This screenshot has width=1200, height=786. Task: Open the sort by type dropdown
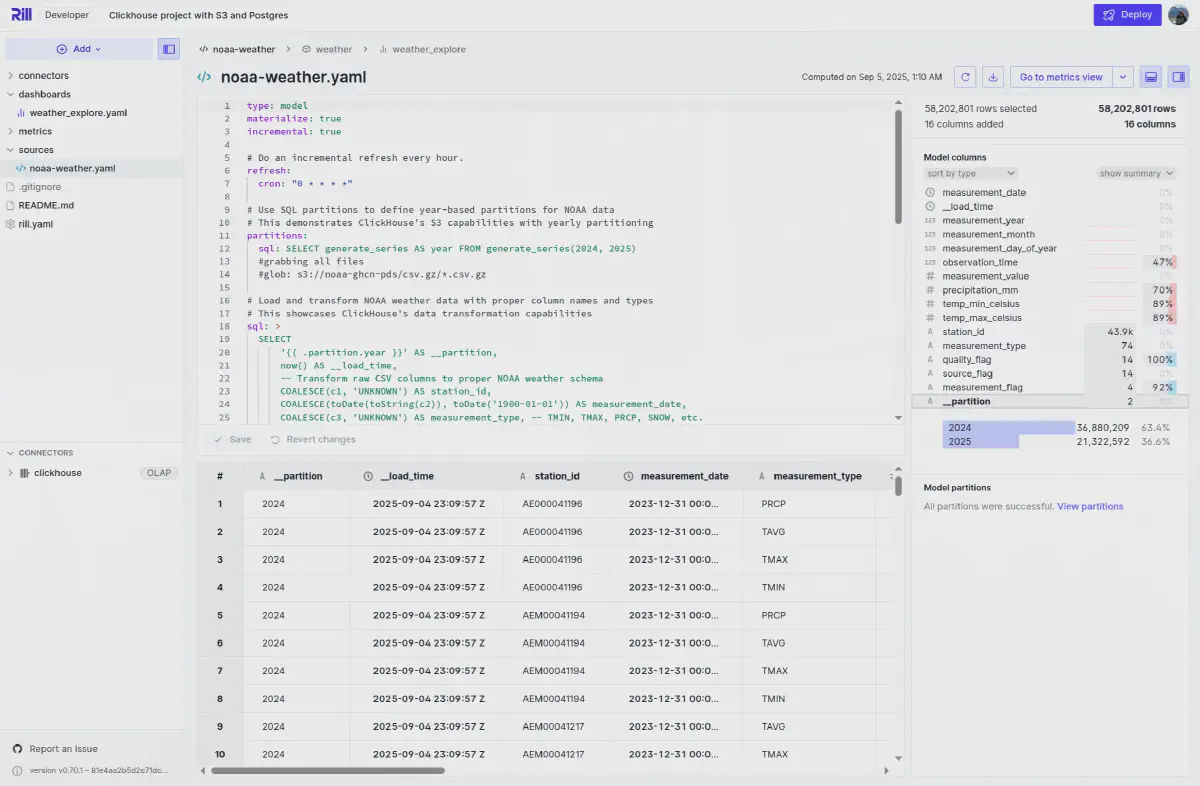click(971, 174)
